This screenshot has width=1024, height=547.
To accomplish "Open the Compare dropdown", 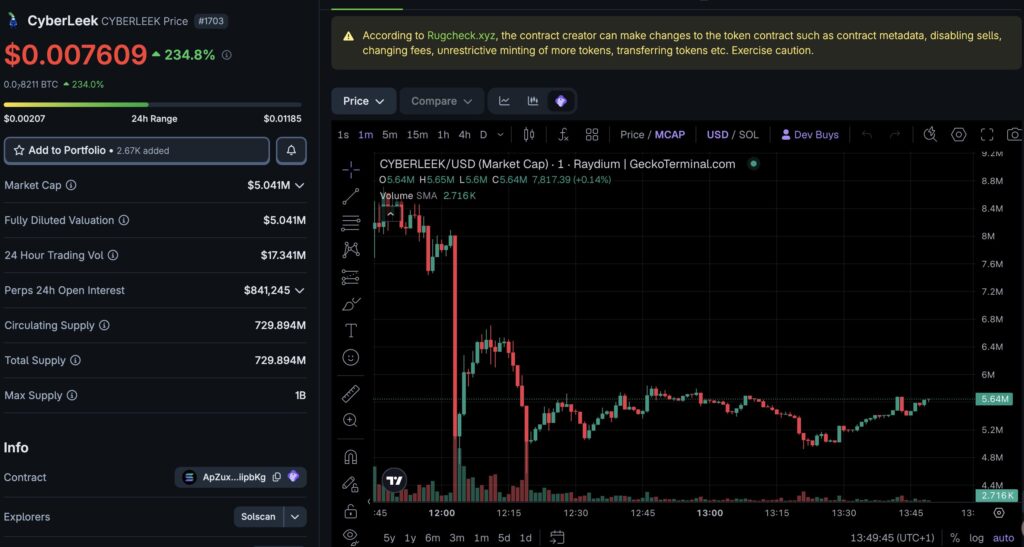I will tap(441, 101).
